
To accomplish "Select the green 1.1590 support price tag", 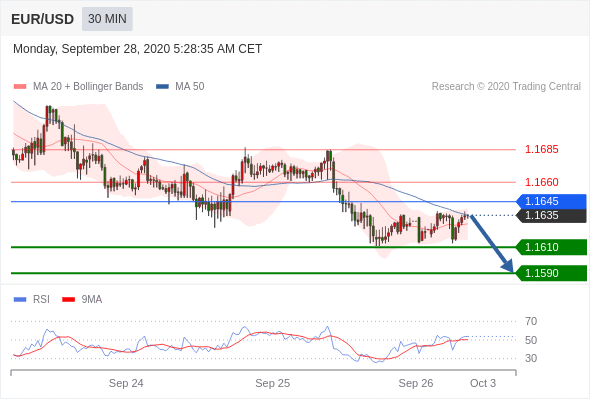I will coord(551,273).
